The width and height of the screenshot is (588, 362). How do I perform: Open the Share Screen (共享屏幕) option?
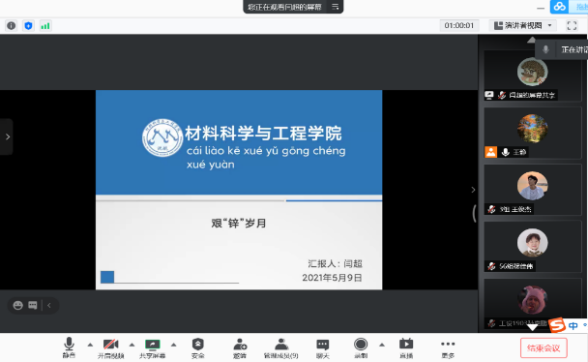152,348
